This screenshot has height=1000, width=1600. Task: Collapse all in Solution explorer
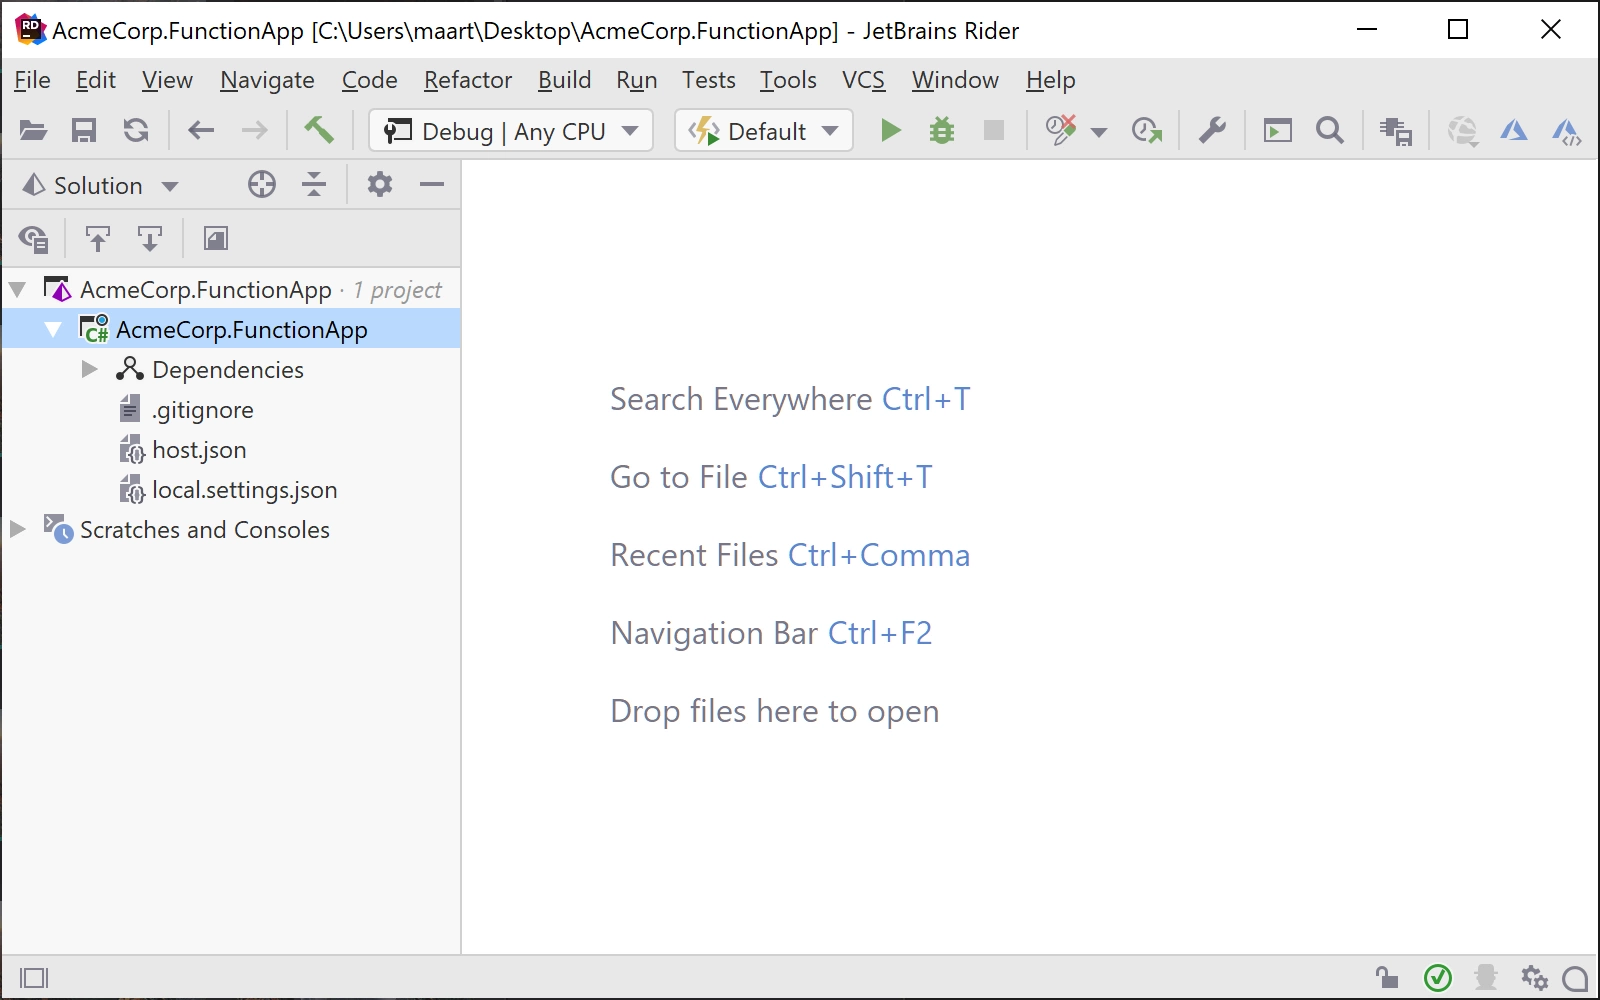[314, 184]
